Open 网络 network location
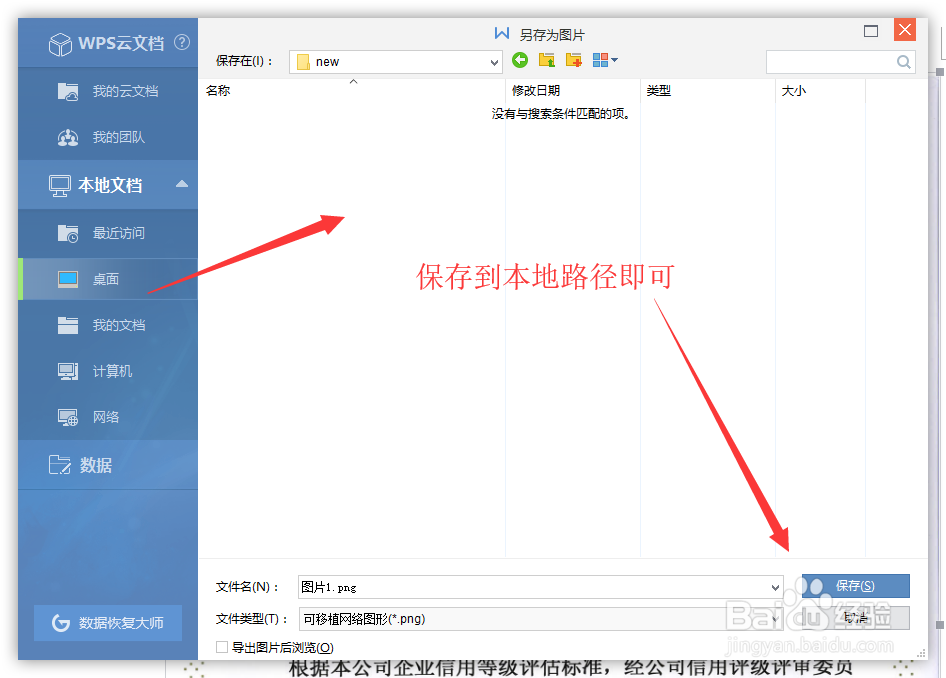Image resolution: width=946 pixels, height=678 pixels. (x=108, y=417)
